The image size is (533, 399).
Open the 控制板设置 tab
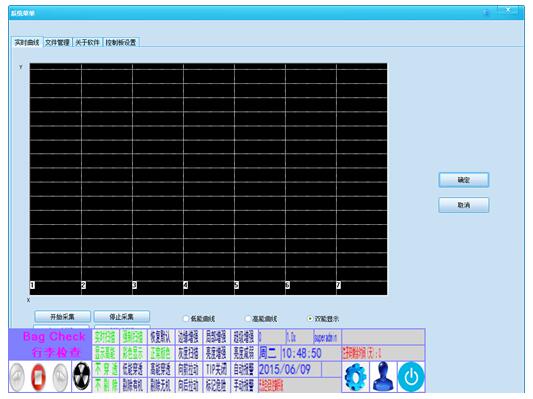pyautogui.click(x=121, y=42)
